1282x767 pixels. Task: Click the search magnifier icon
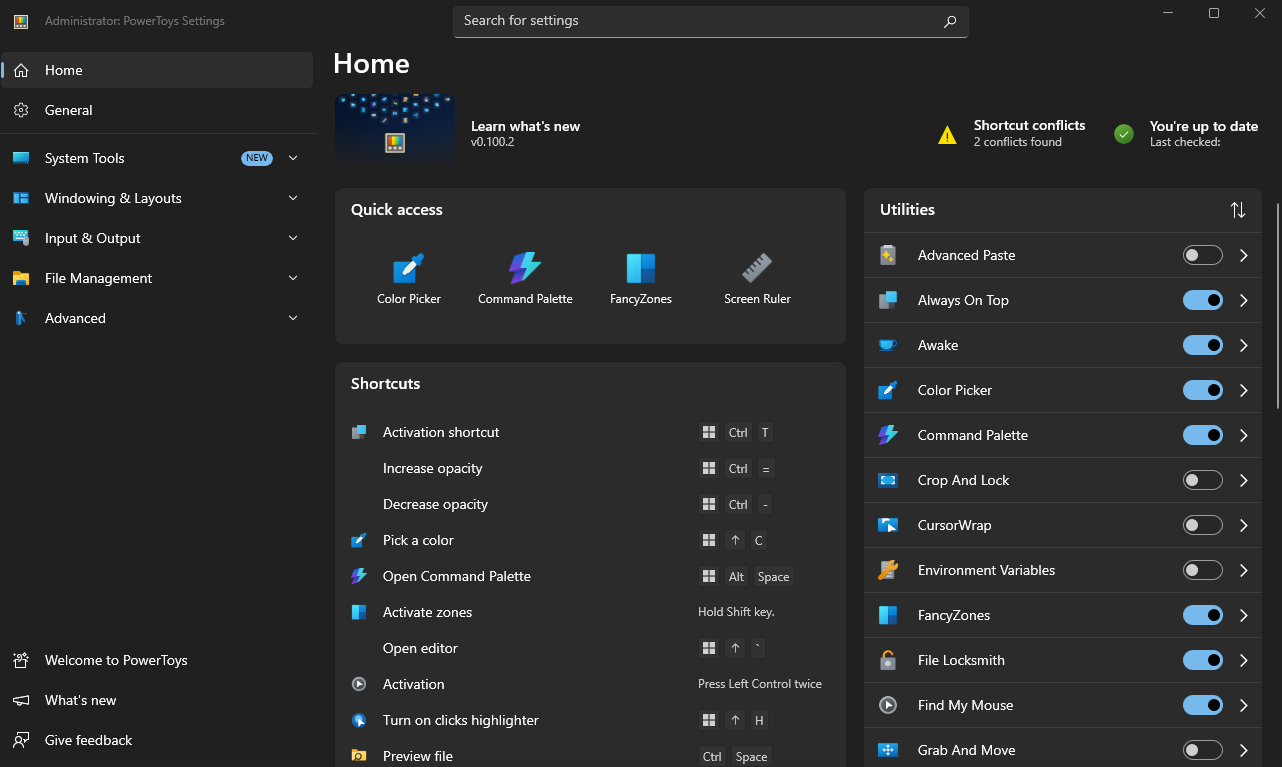tap(950, 21)
